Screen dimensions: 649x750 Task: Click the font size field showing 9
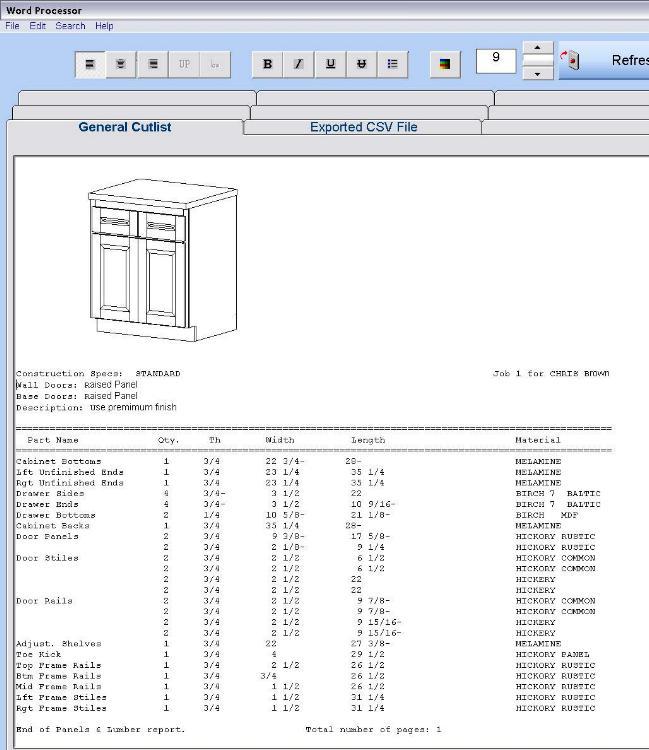click(496, 61)
